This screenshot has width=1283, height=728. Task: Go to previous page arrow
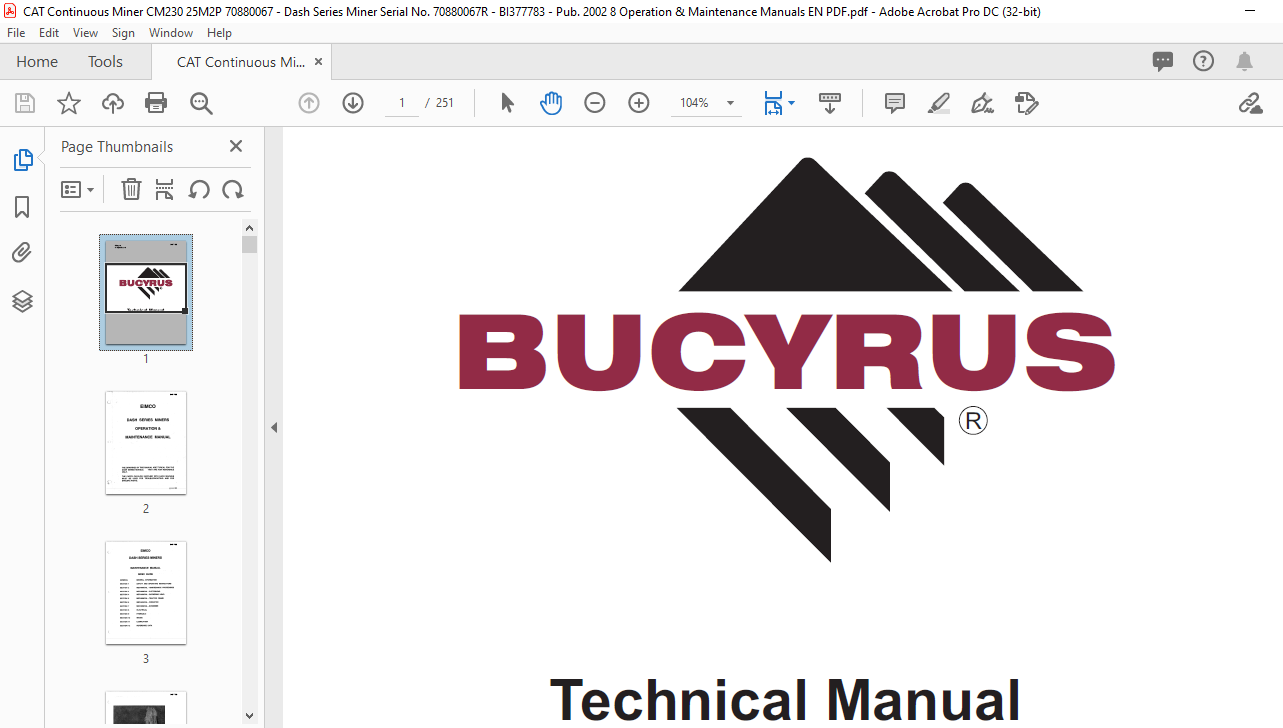(309, 103)
